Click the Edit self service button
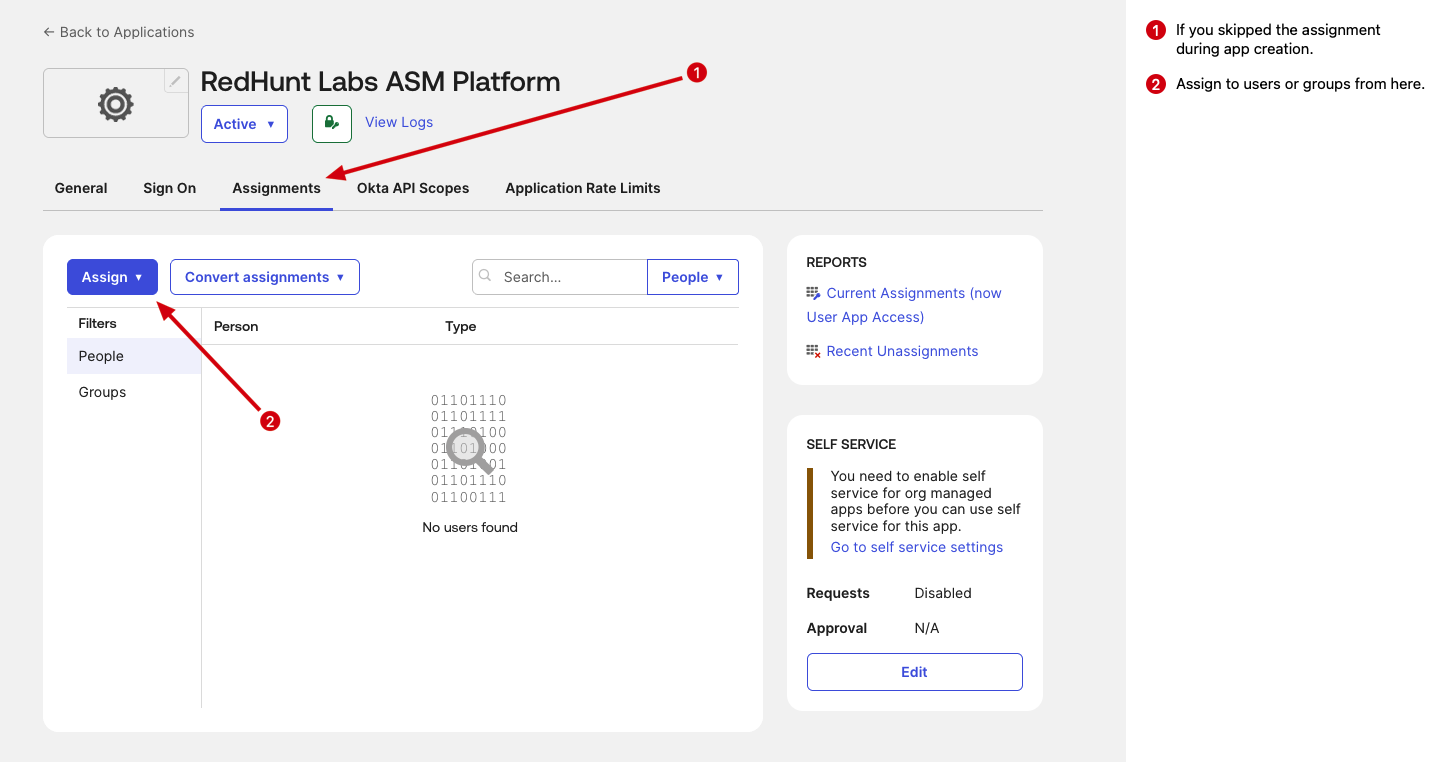 [914, 672]
